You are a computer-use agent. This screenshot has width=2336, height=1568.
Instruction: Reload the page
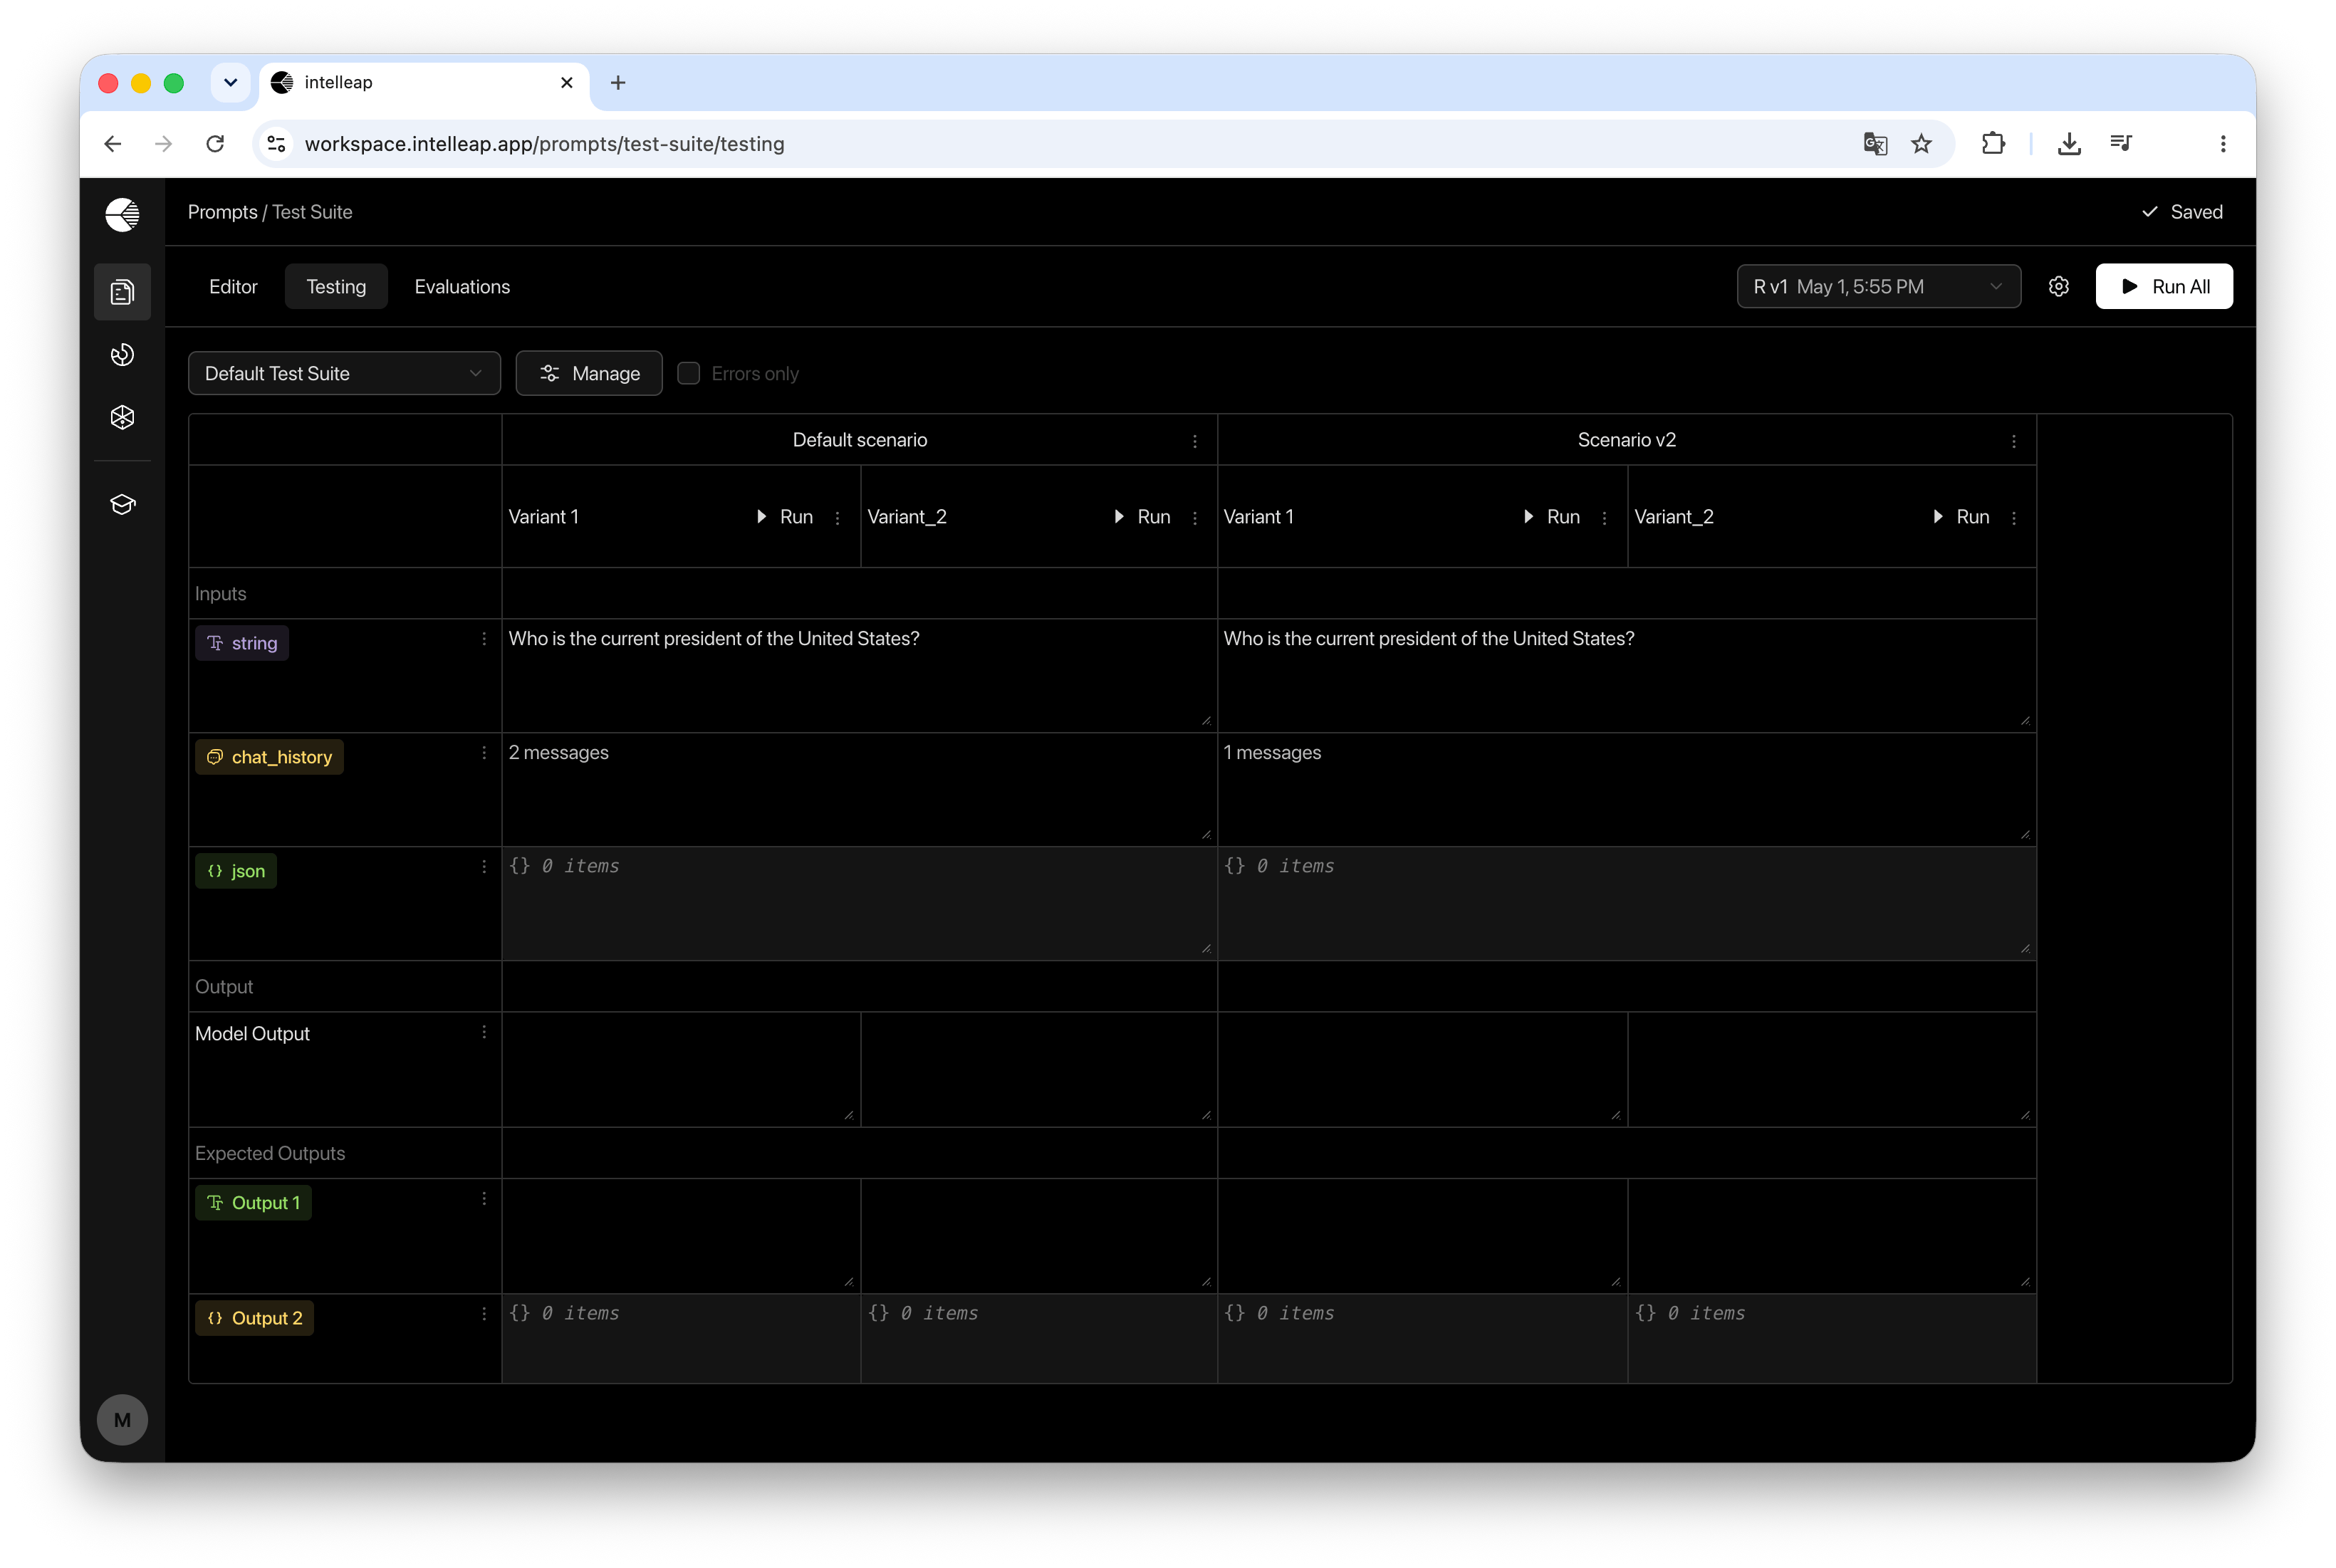tap(215, 144)
